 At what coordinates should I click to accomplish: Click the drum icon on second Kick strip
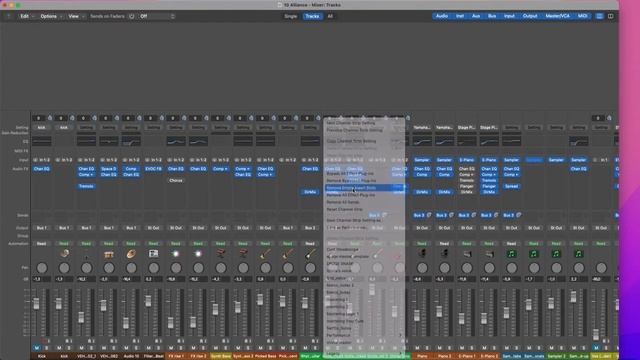pyautogui.click(x=64, y=253)
